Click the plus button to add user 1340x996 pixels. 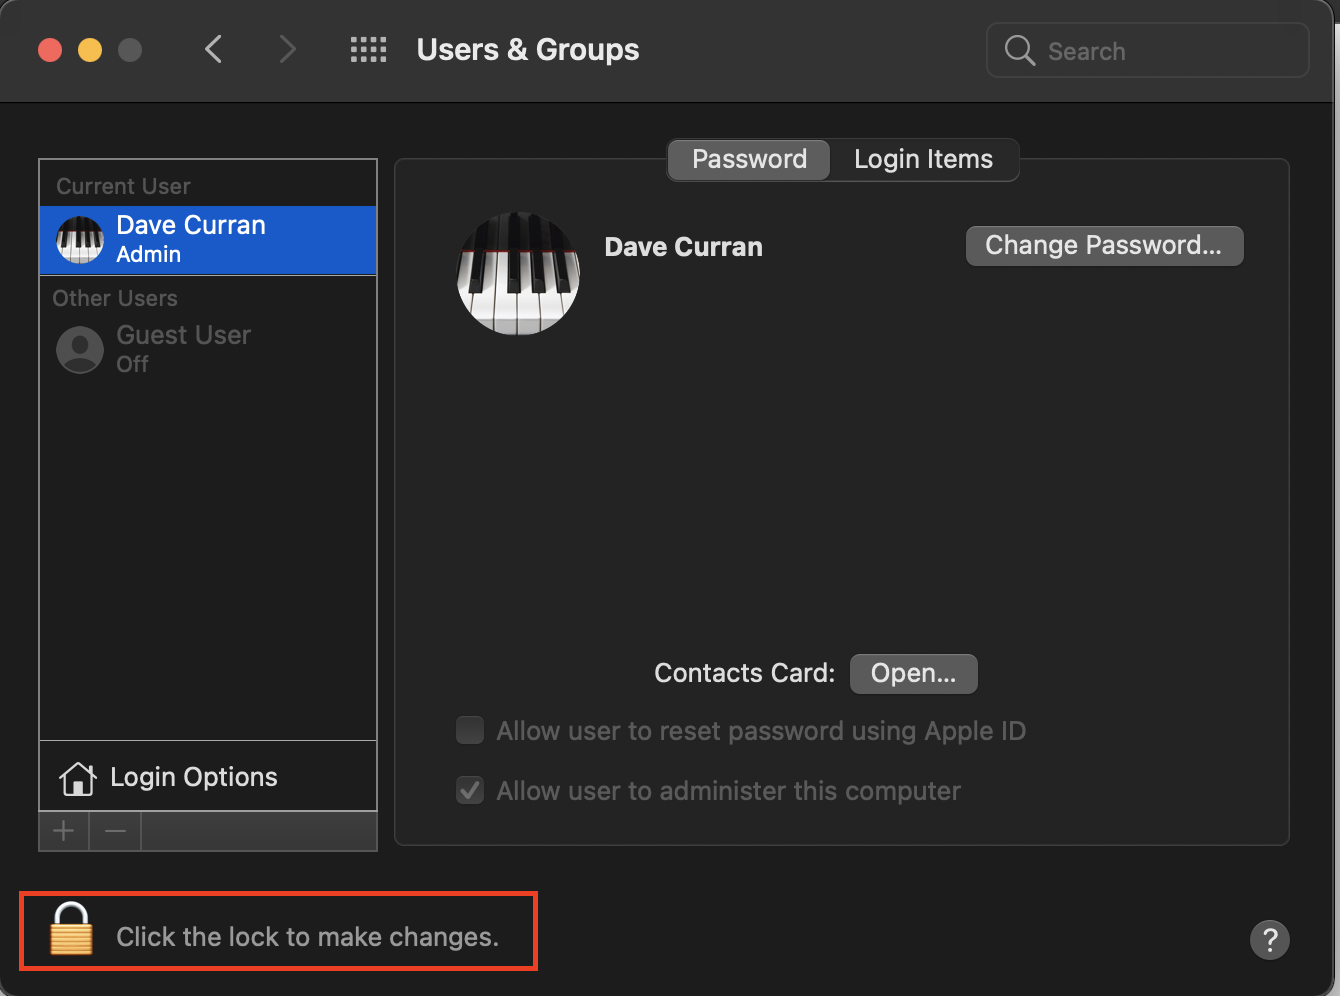click(x=64, y=831)
